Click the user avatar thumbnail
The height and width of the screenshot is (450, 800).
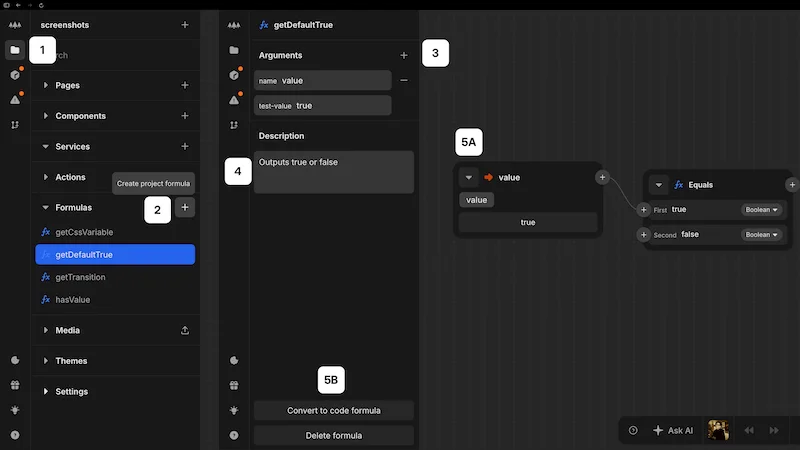pyautogui.click(x=718, y=430)
